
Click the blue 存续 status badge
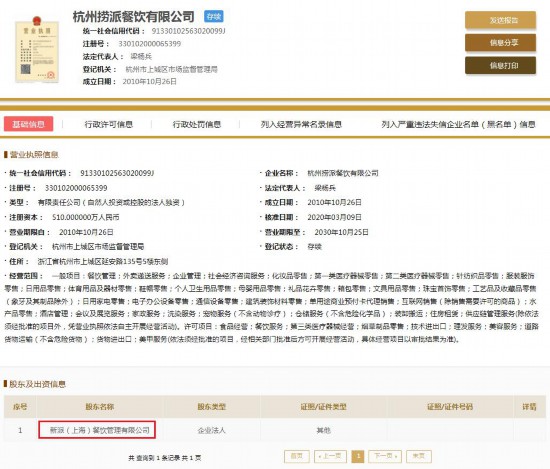[x=214, y=16]
